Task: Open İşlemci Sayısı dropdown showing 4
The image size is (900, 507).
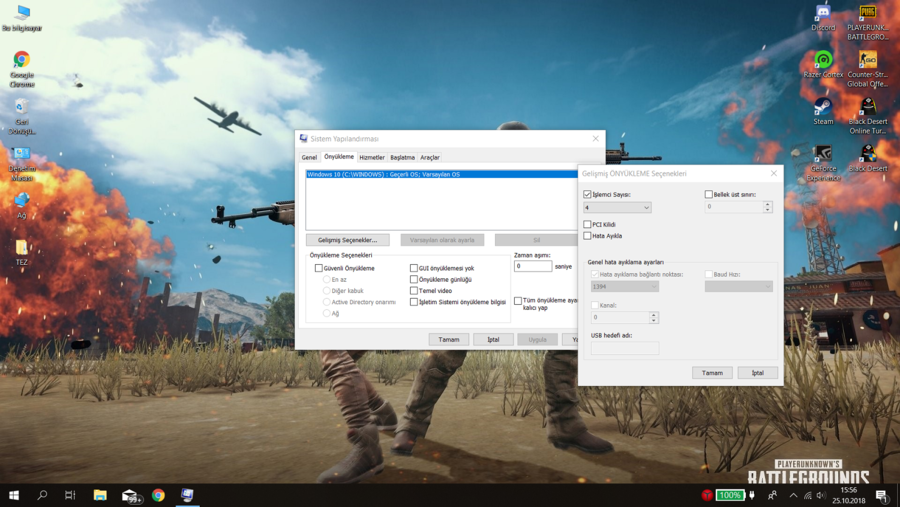Action: (617, 207)
